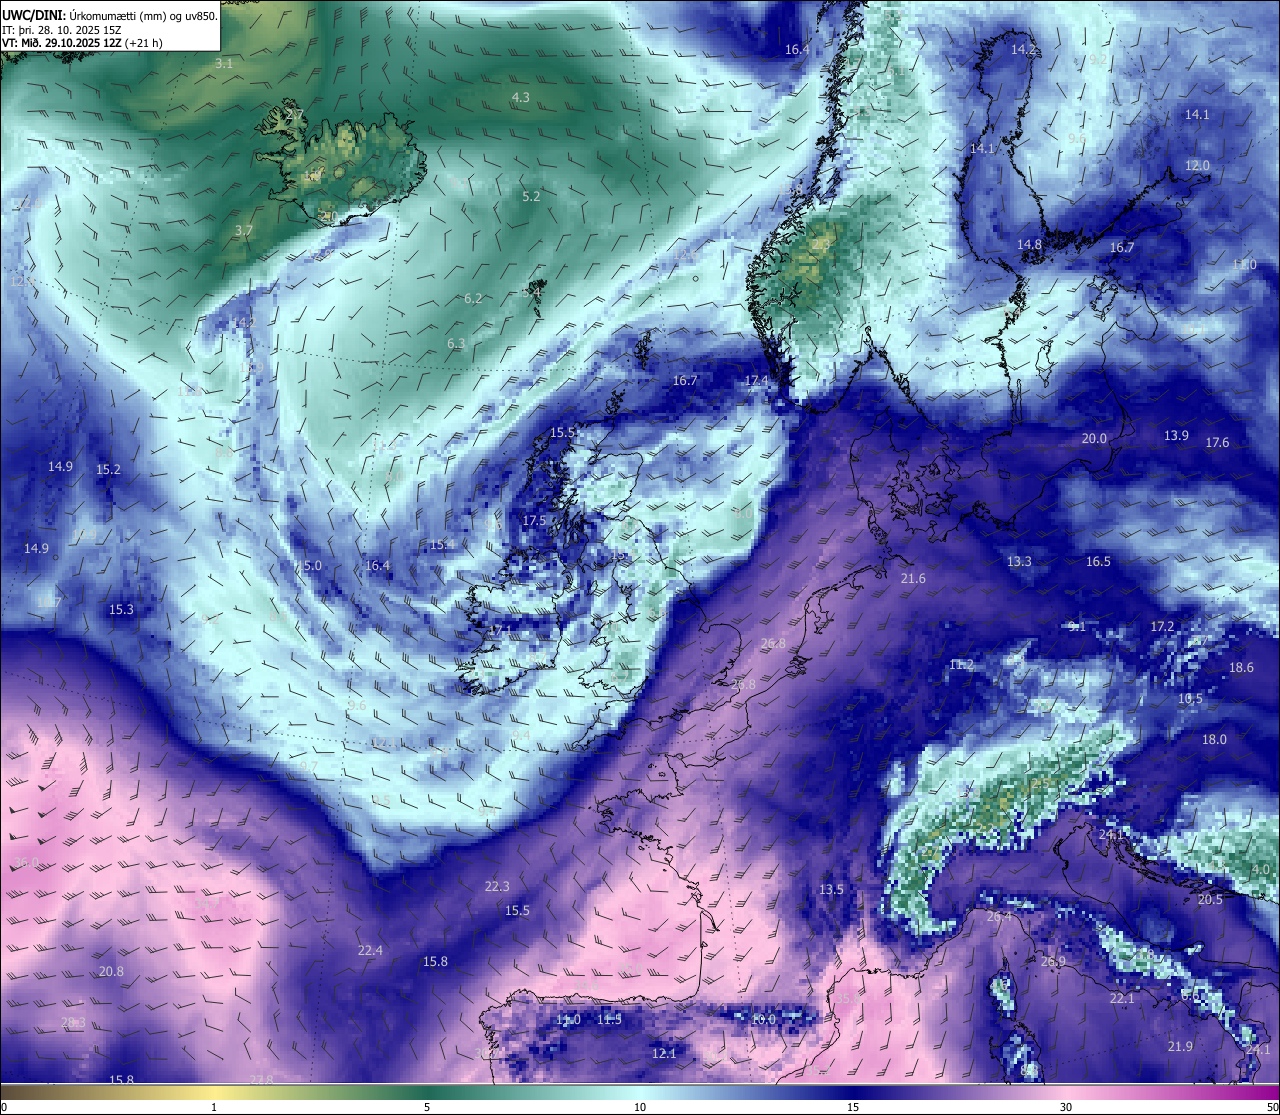Click the UWC/DINI title text in header
Image resolution: width=1280 pixels, height=1115 pixels.
coord(34,16)
